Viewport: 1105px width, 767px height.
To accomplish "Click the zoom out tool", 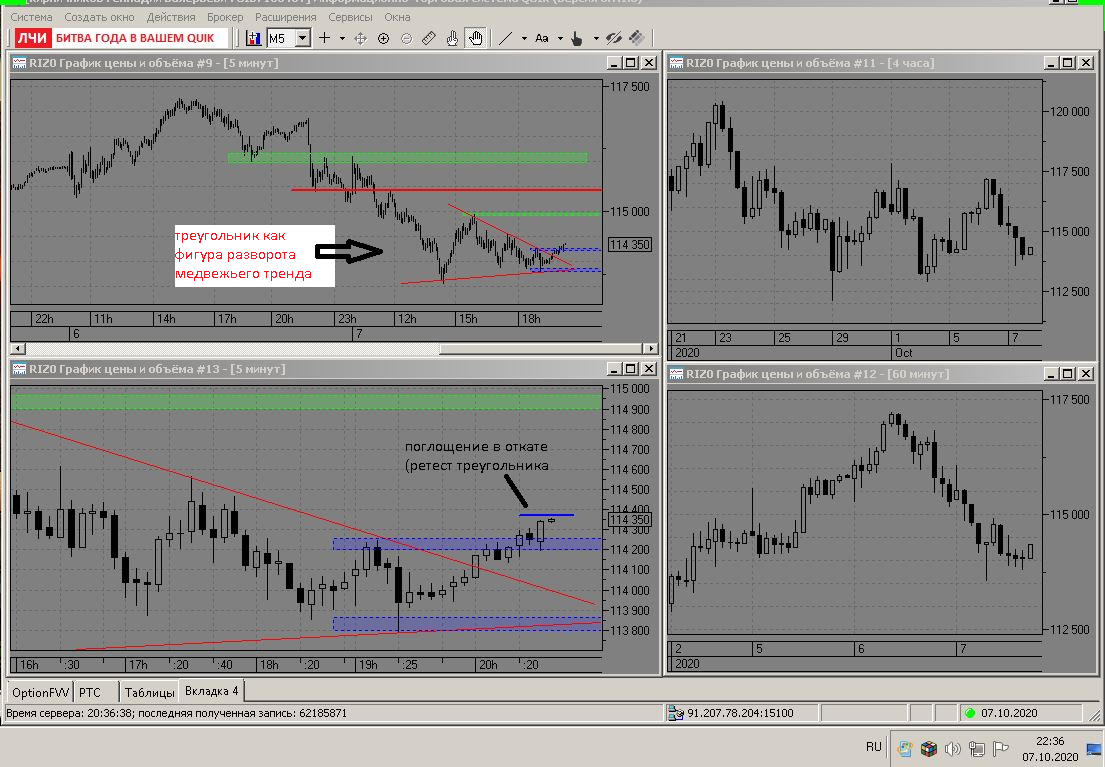I will pos(407,38).
